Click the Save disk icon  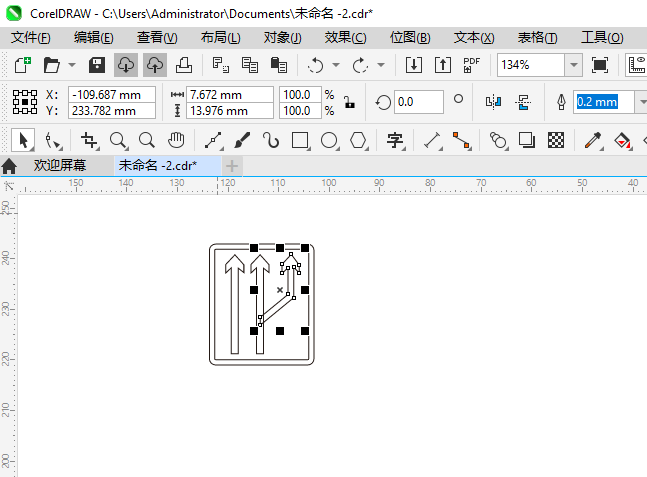click(98, 65)
